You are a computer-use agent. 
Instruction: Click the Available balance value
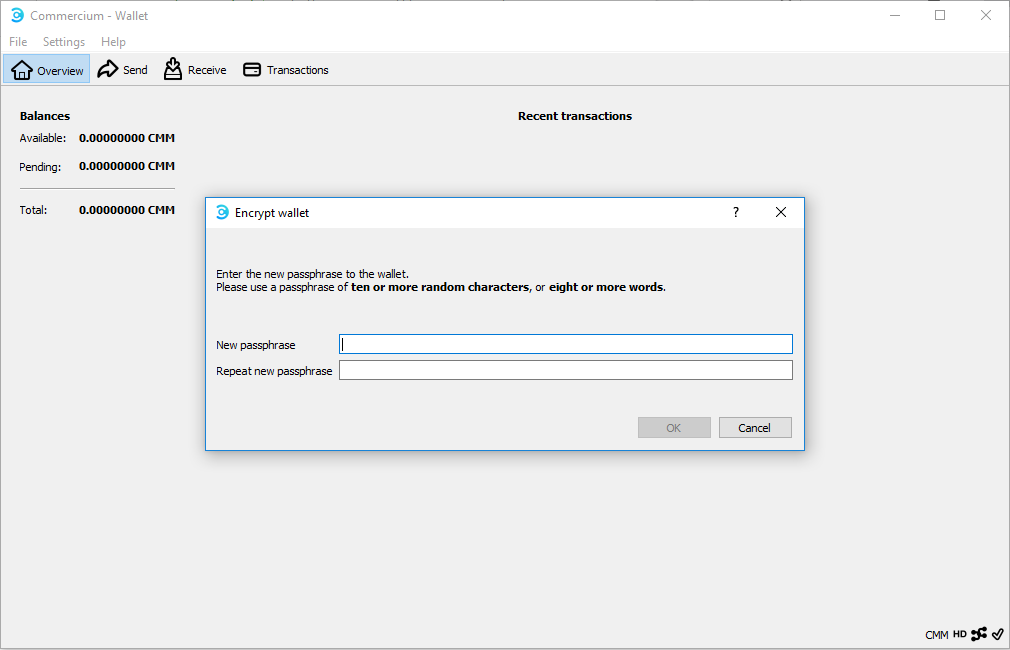pyautogui.click(x=127, y=138)
